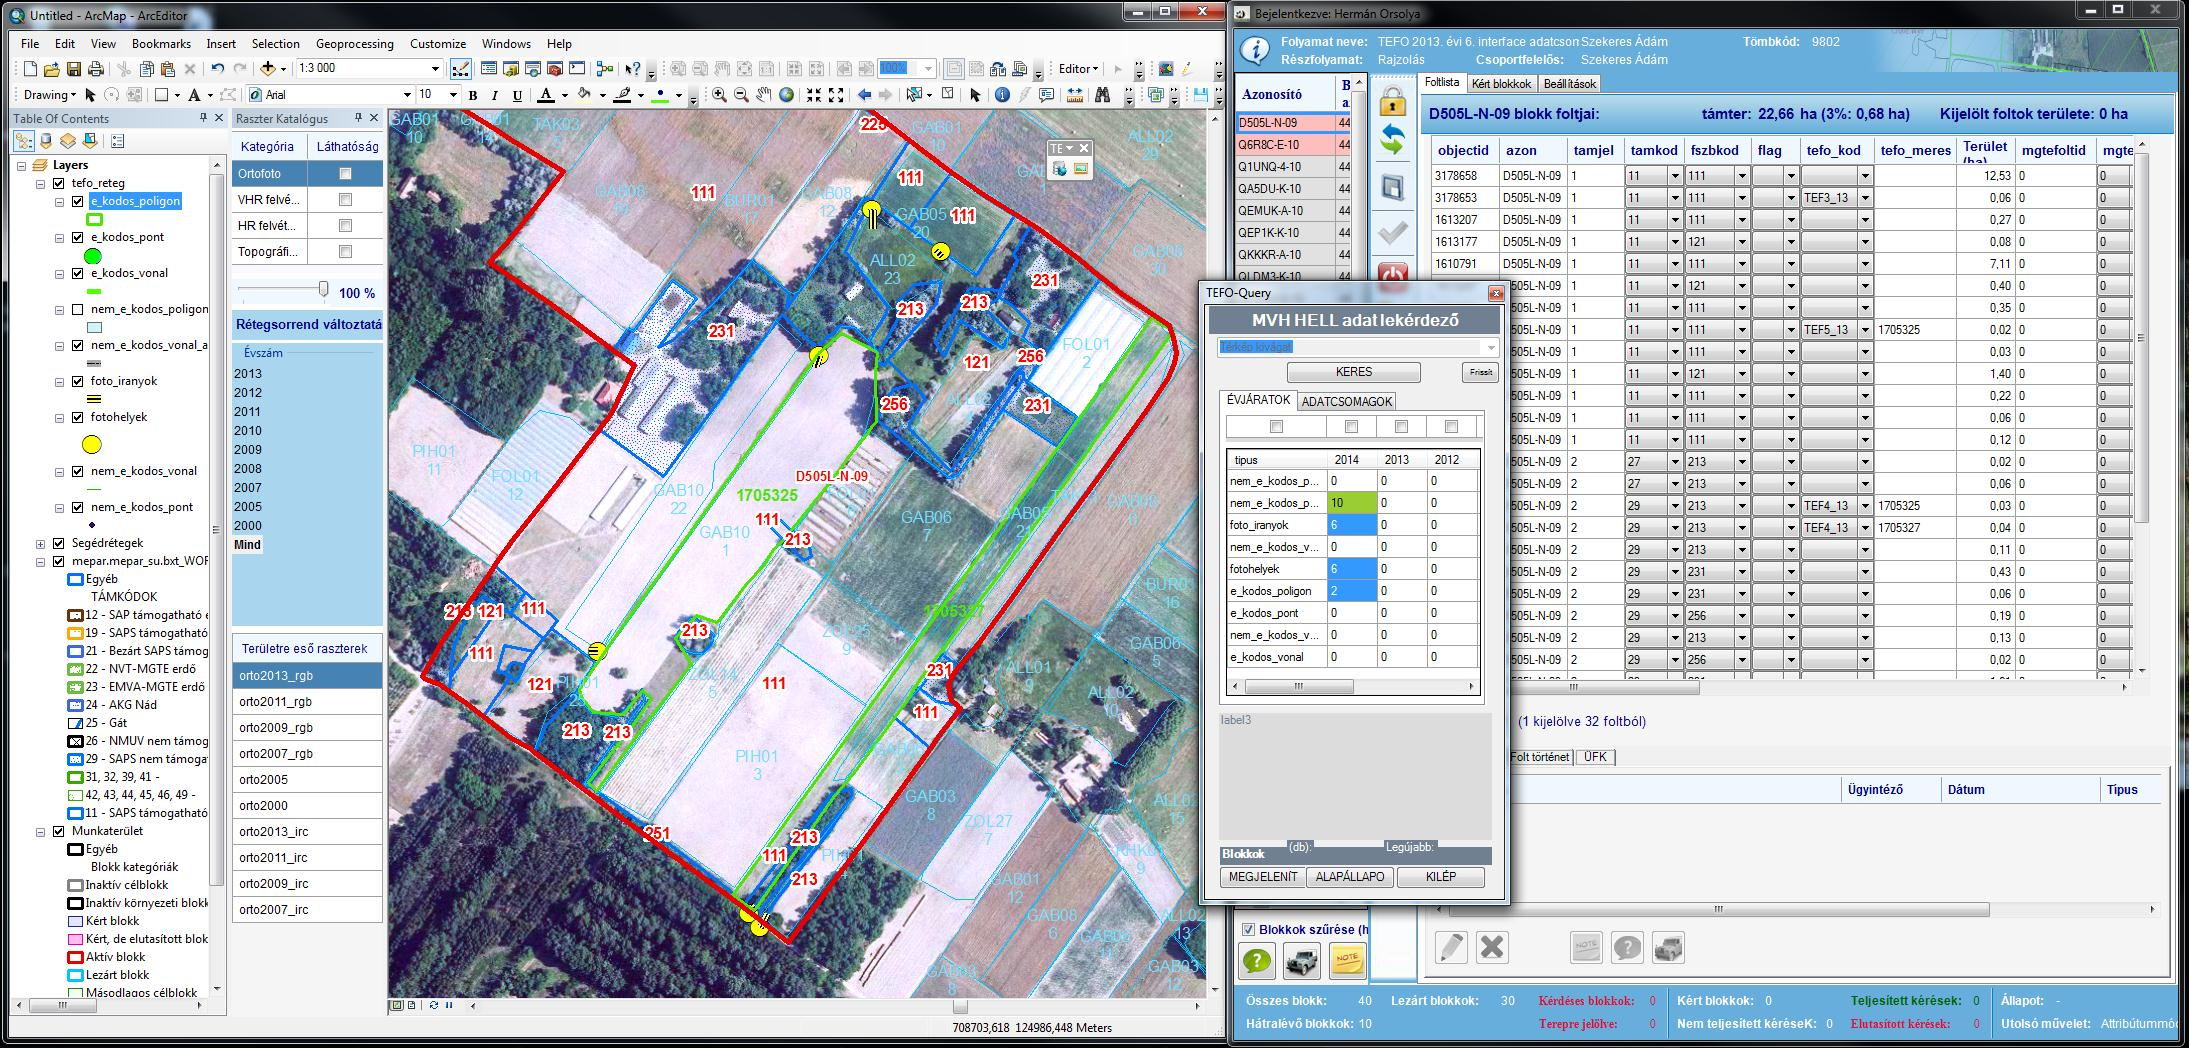2189x1048 pixels.
Task: Click the Frissít button
Action: point(1479,372)
